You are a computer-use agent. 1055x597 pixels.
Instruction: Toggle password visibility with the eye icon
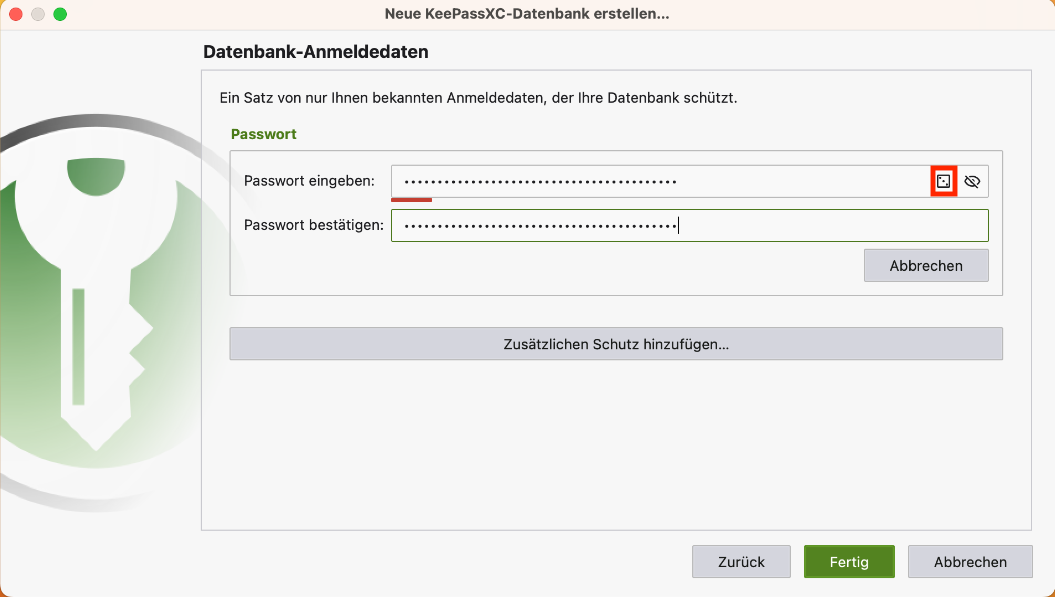tap(972, 181)
